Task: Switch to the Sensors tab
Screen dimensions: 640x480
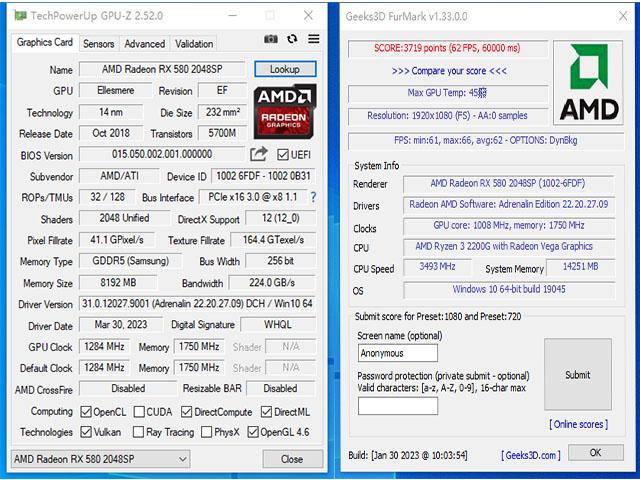Action: tap(98, 44)
